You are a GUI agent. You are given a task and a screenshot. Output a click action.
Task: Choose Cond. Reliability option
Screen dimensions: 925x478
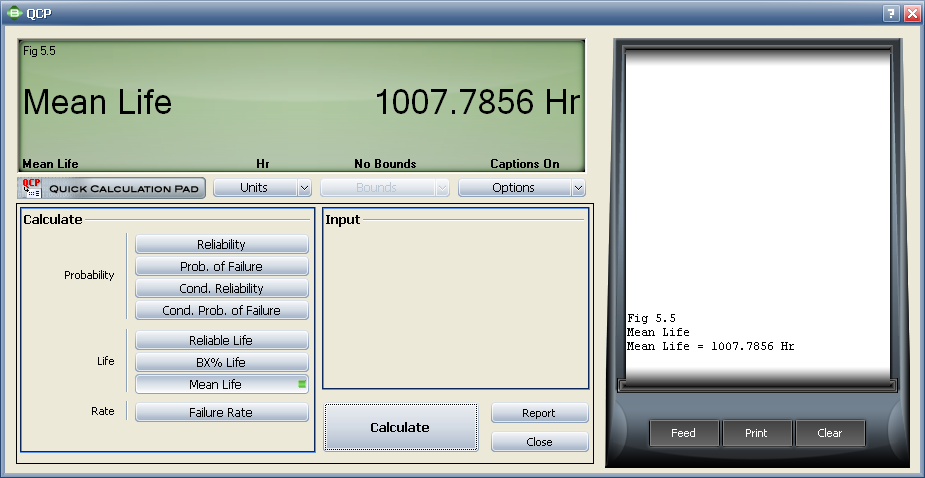pyautogui.click(x=221, y=288)
